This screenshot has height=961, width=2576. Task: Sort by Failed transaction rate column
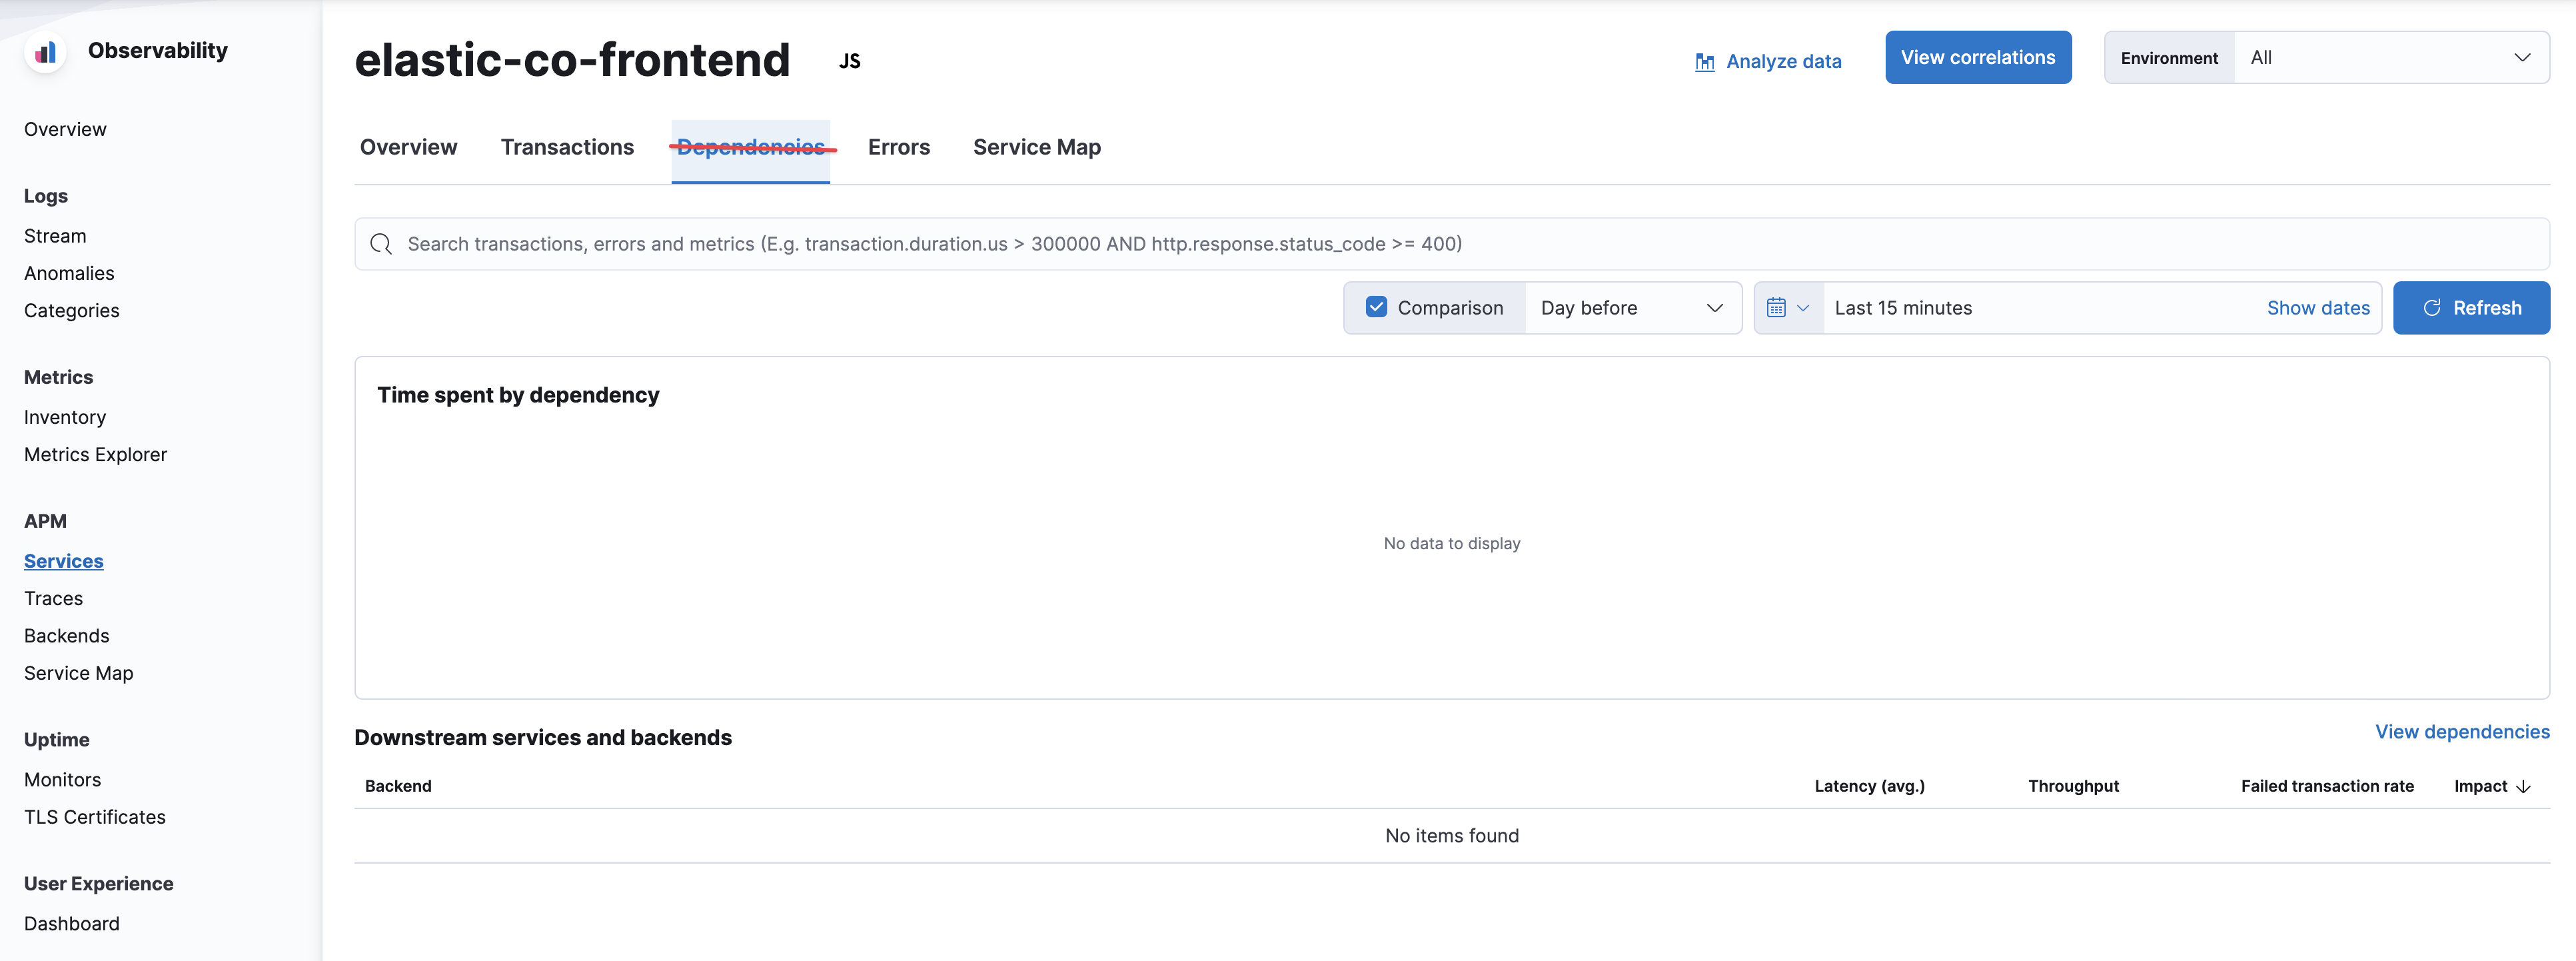[x=2327, y=786]
